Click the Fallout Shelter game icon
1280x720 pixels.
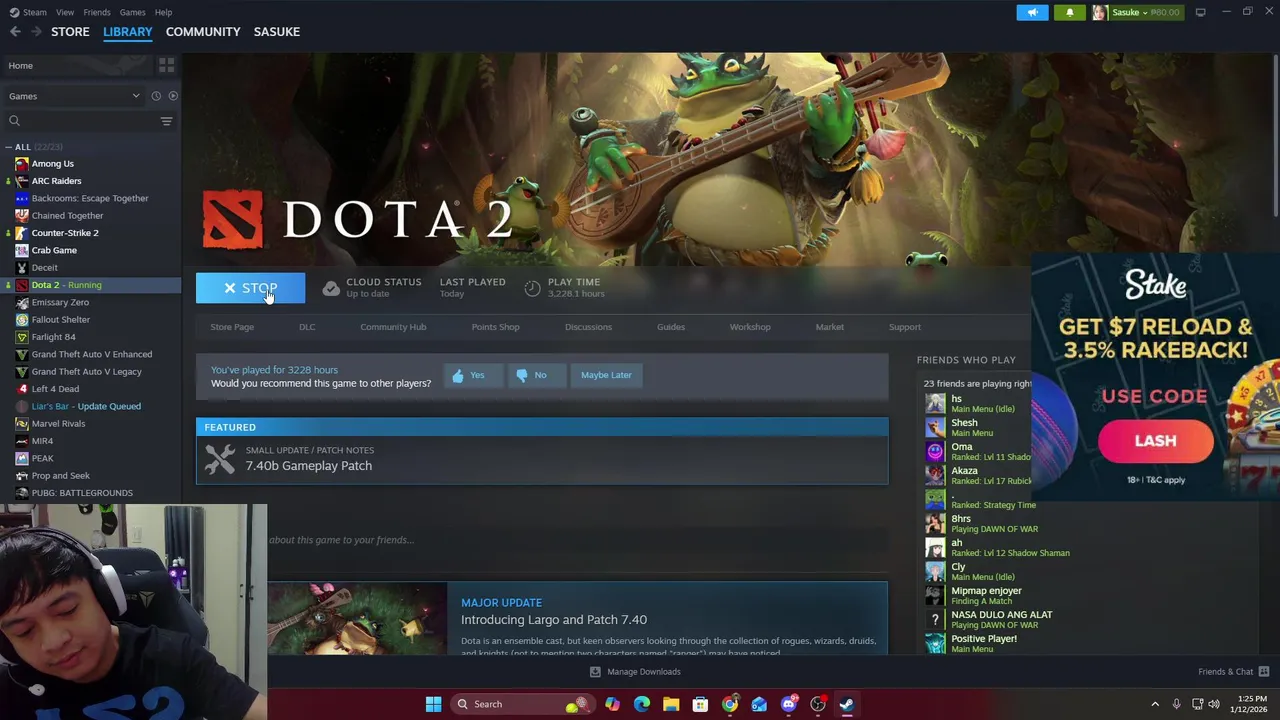pyautogui.click(x=22, y=320)
